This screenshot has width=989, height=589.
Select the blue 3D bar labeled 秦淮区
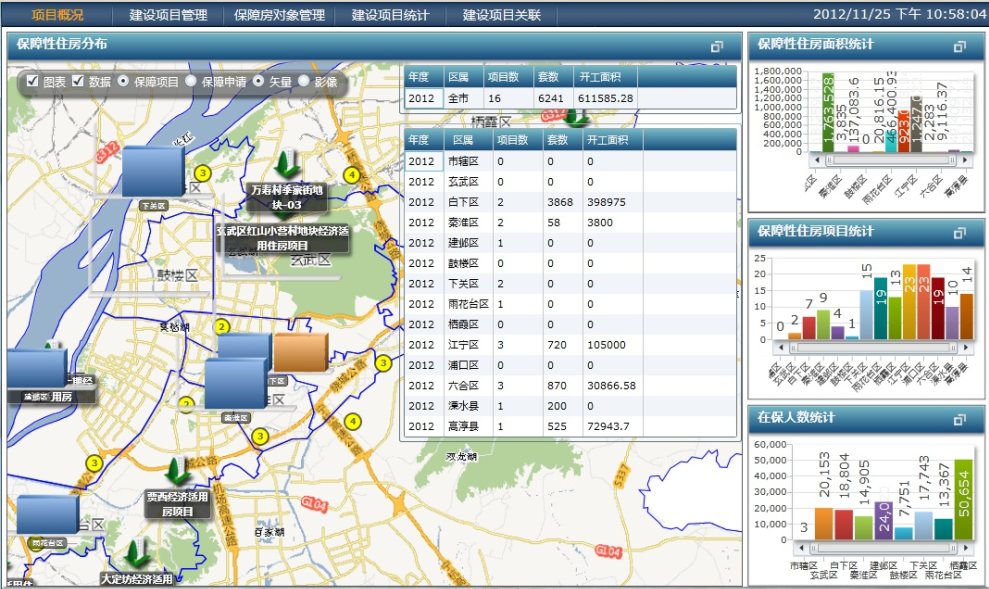pos(236,383)
